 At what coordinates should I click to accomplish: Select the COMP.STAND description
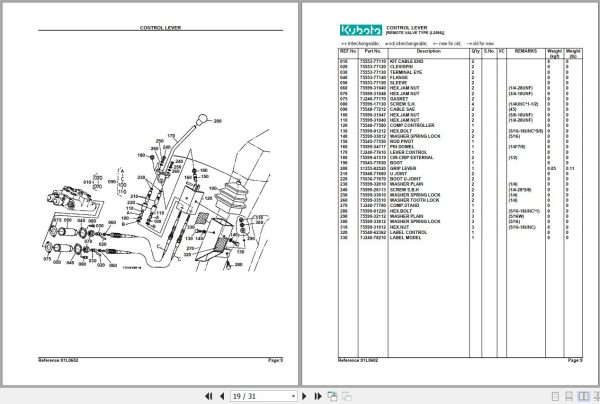point(404,205)
